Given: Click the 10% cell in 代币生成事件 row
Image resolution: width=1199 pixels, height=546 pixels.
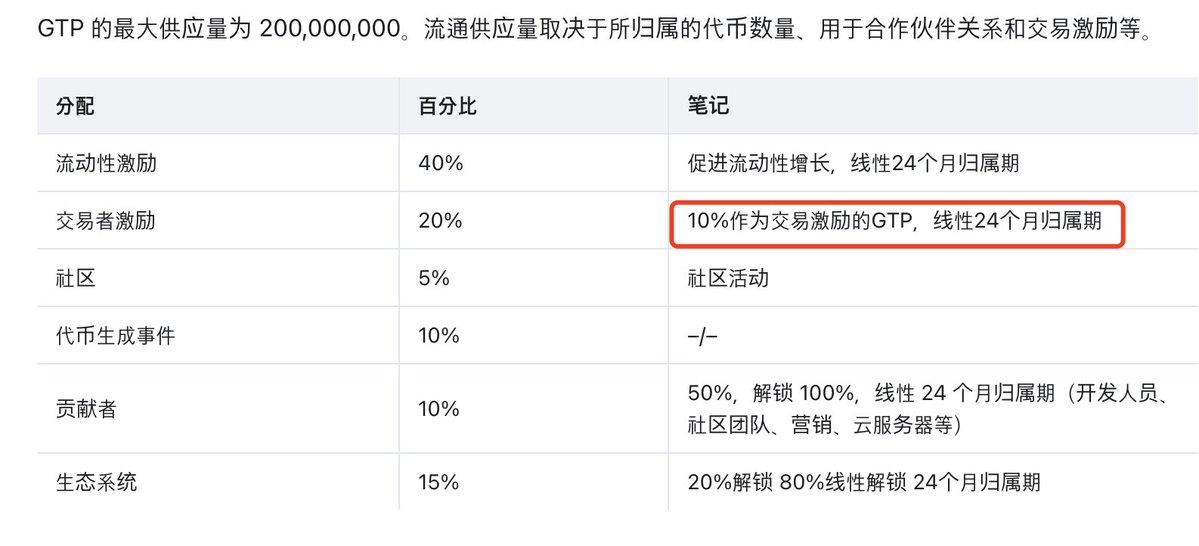Looking at the screenshot, I should pyautogui.click(x=439, y=336).
